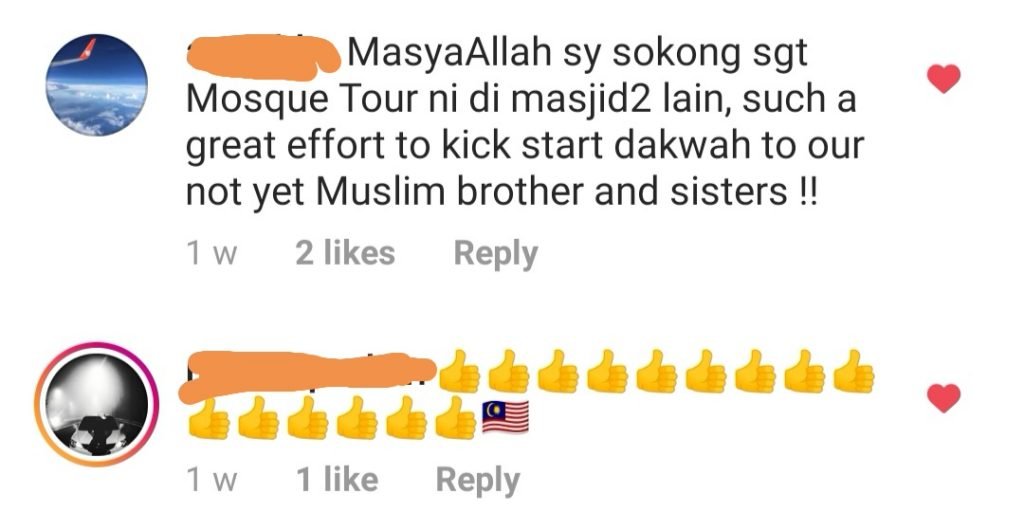Open the 1 like count
This screenshot has width=1024, height=512.
point(337,479)
